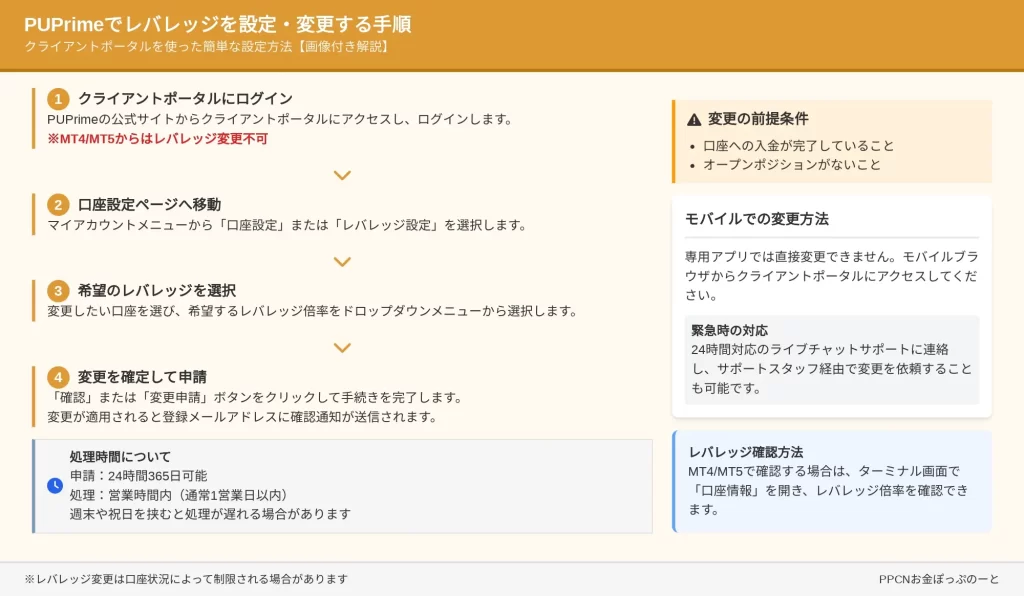Image resolution: width=1024 pixels, height=596 pixels.
Task: Click the footer credit PPCNお金ぽっぷのーと
Action: point(938,579)
